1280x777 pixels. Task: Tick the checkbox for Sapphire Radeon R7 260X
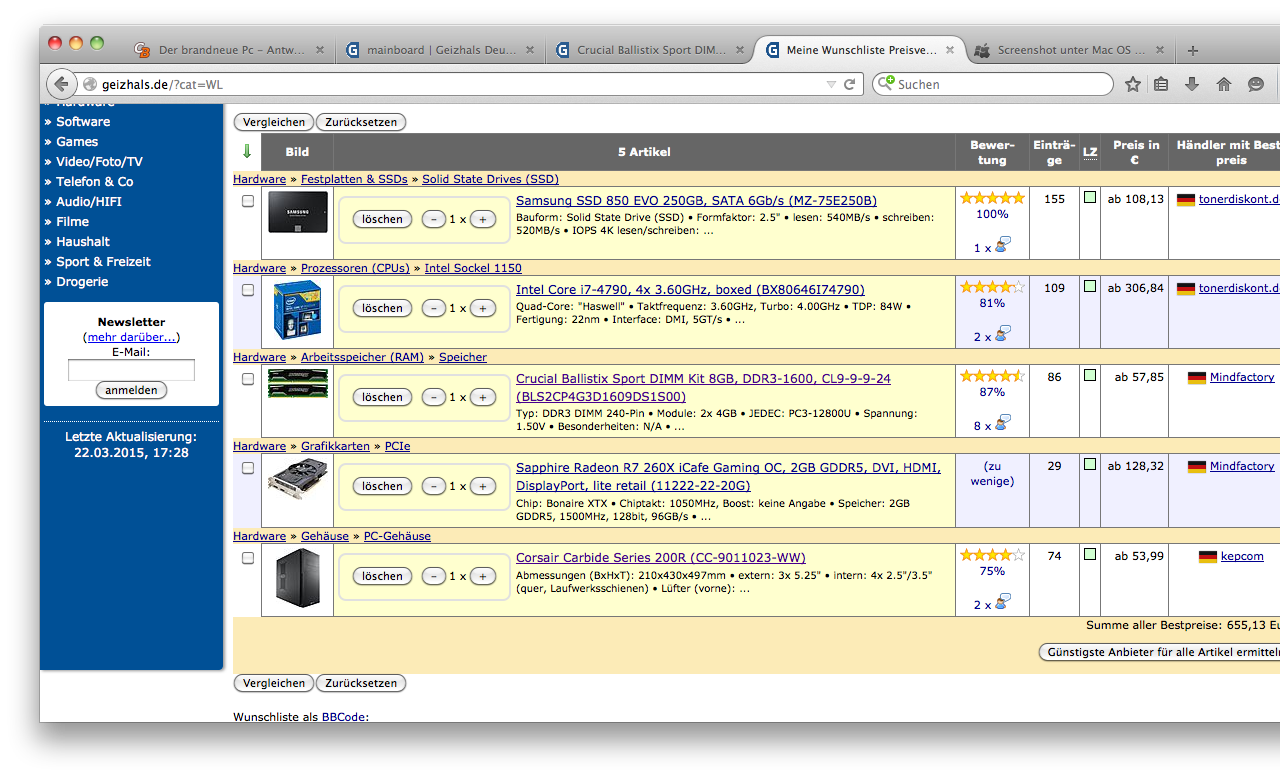click(x=248, y=468)
